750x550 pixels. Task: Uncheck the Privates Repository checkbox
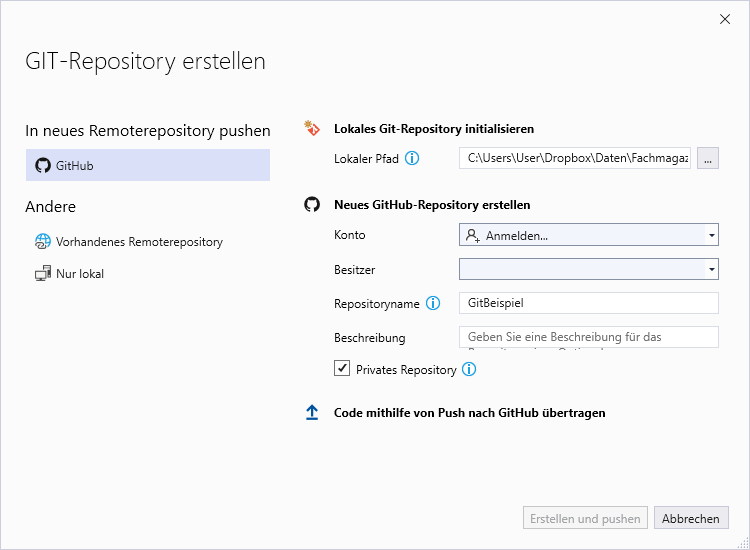coord(342,368)
